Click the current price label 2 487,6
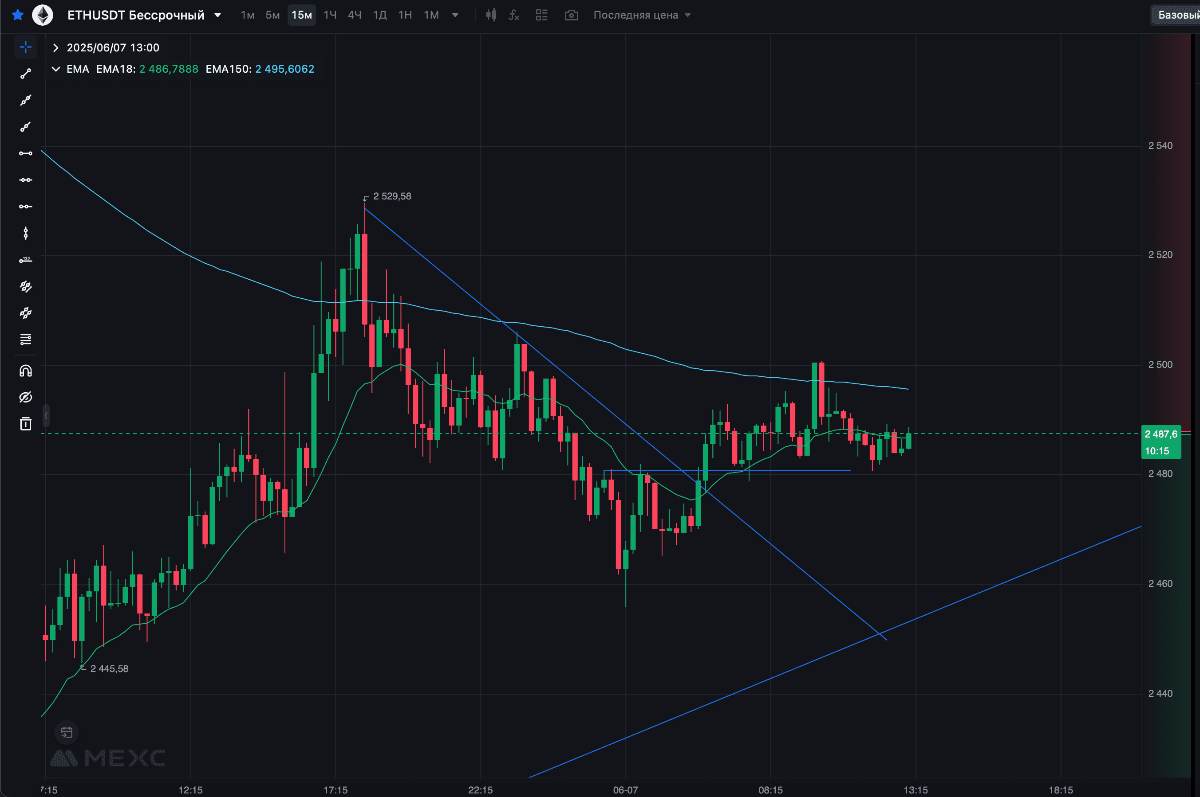1200x797 pixels. coord(1161,433)
